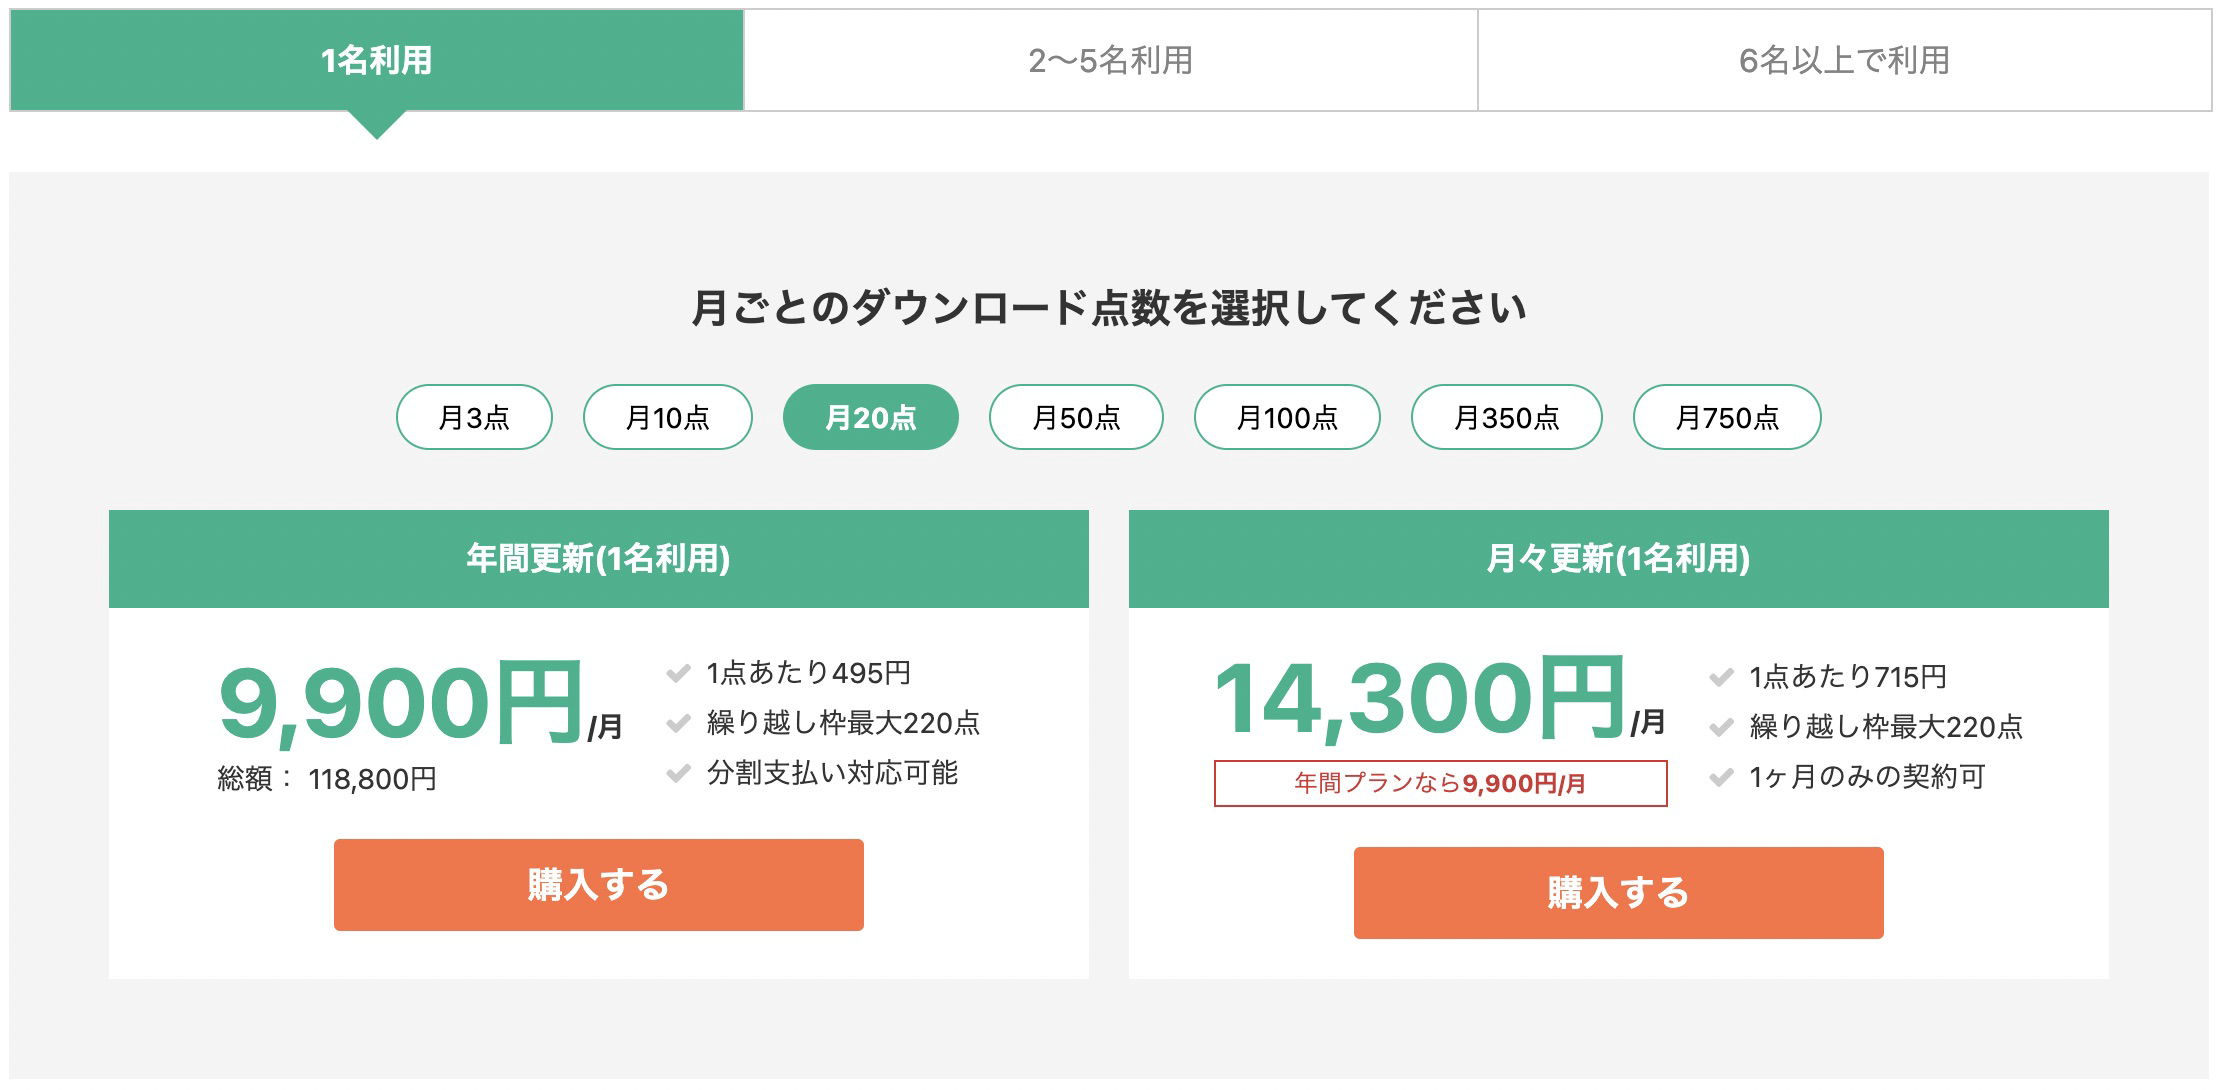Select the 月350点 download plan
The width and height of the screenshot is (2222, 1090).
(x=1506, y=417)
